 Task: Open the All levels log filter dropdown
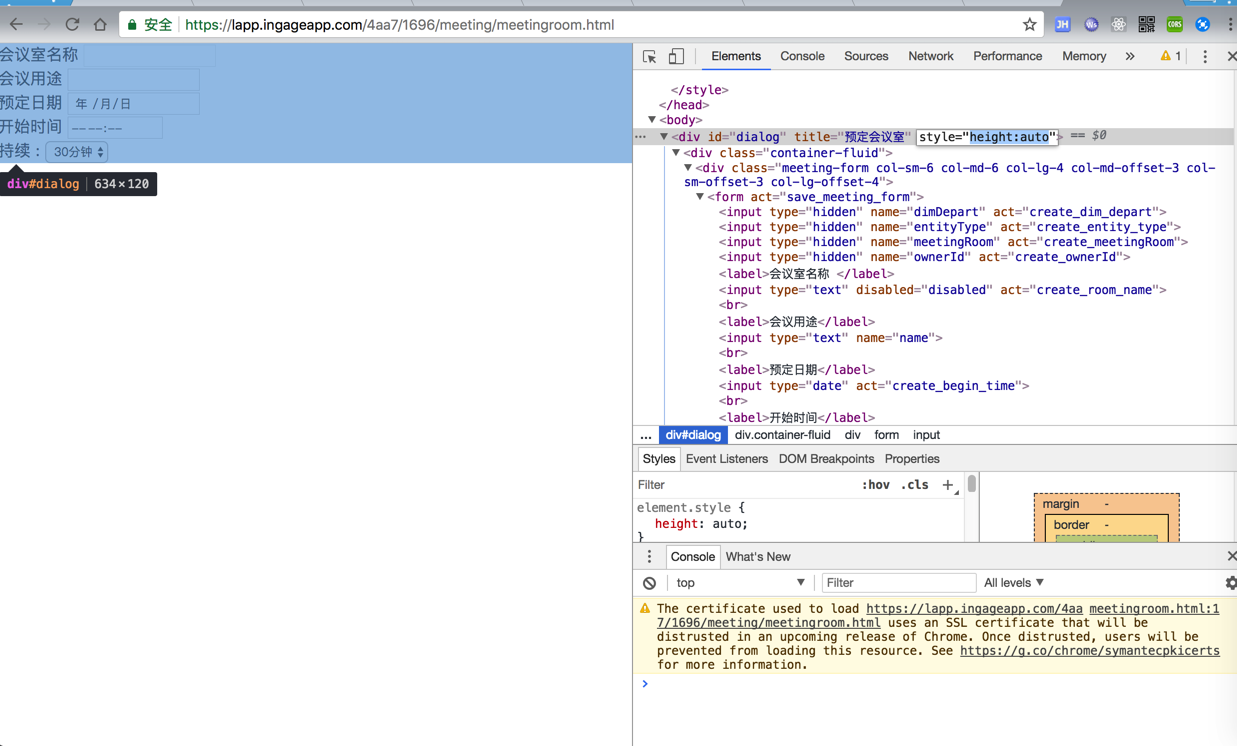pyautogui.click(x=1013, y=583)
